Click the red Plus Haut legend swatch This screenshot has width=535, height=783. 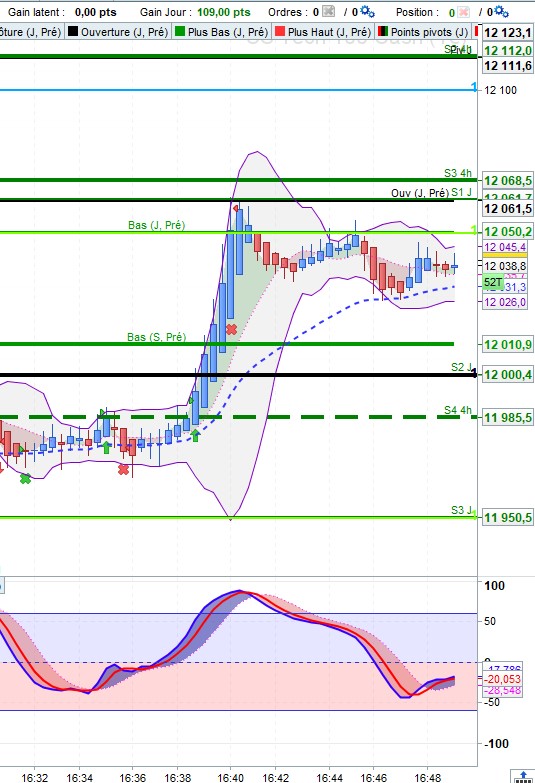click(x=280, y=31)
